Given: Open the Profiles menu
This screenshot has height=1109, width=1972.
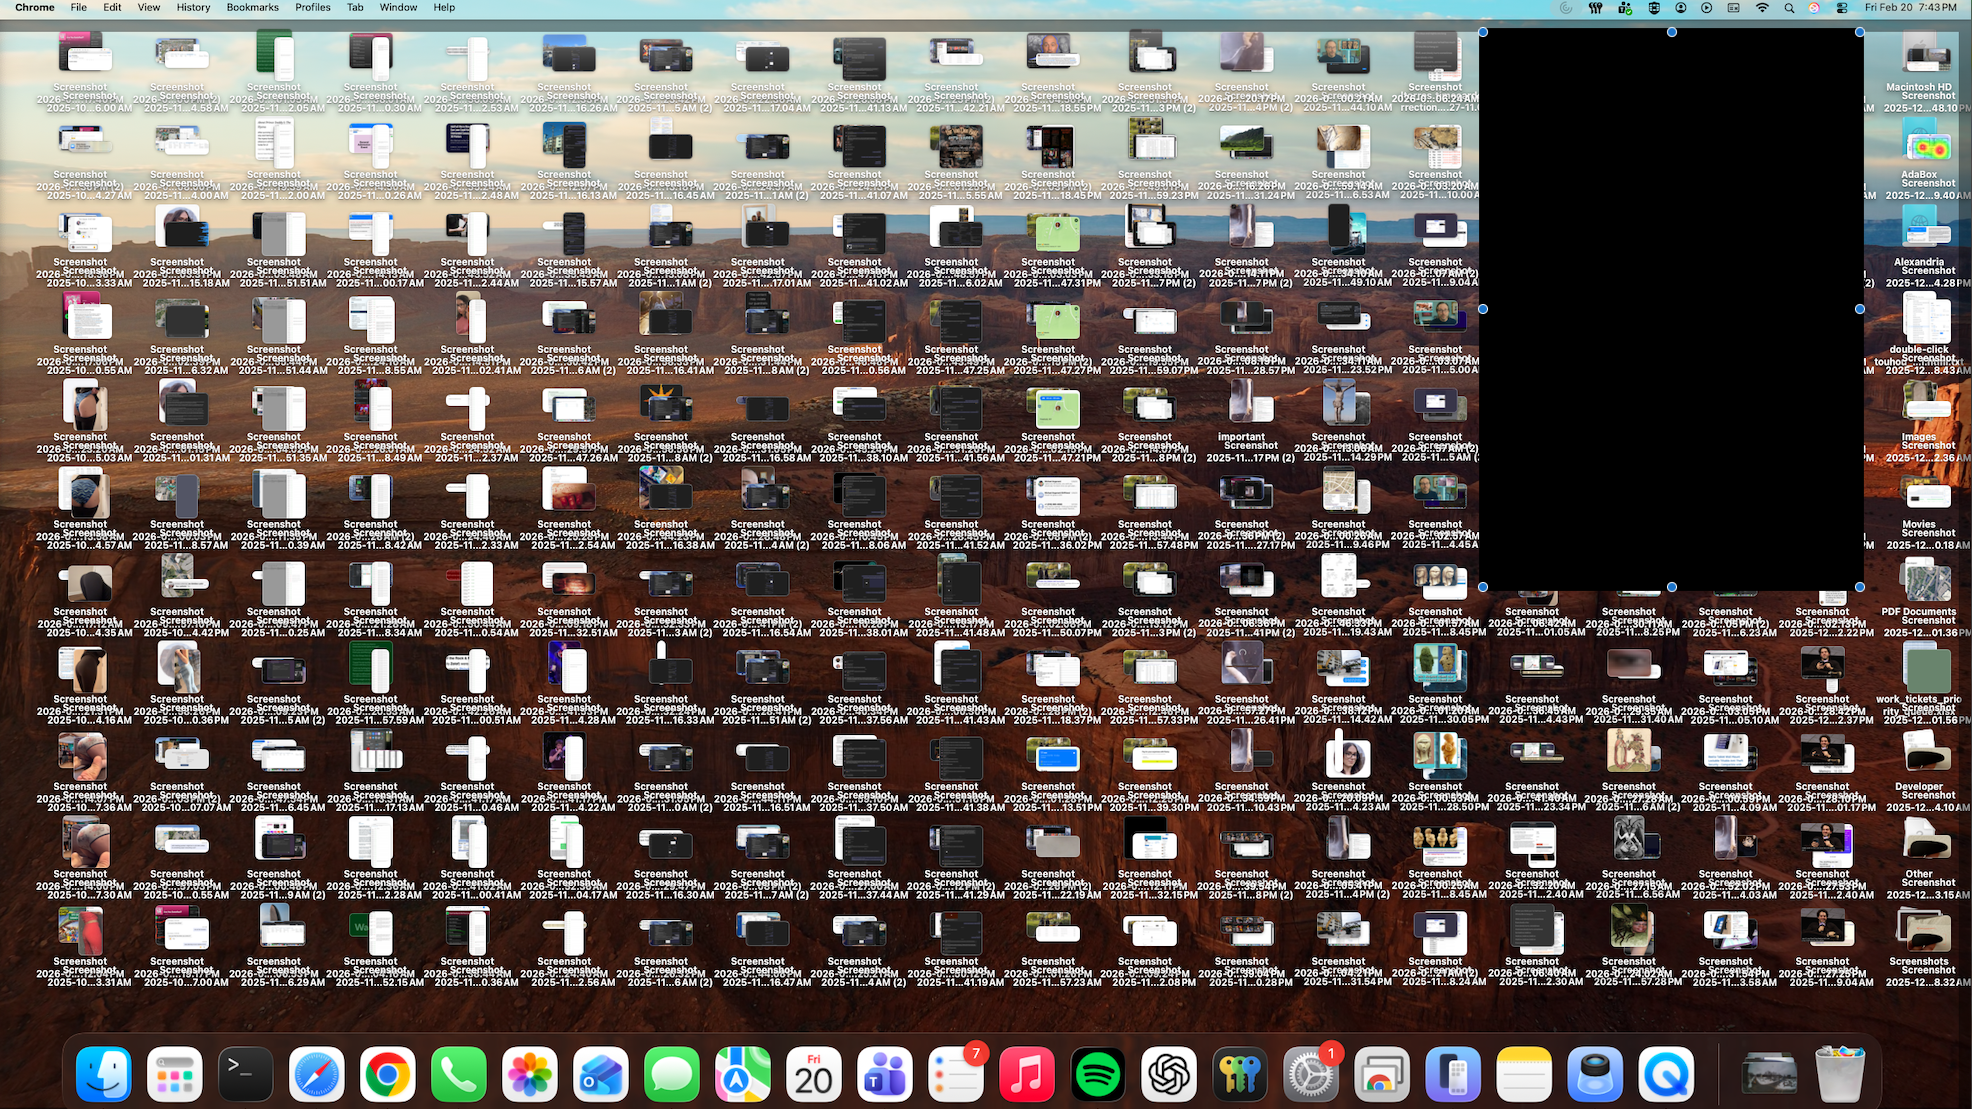Looking at the screenshot, I should click(312, 7).
